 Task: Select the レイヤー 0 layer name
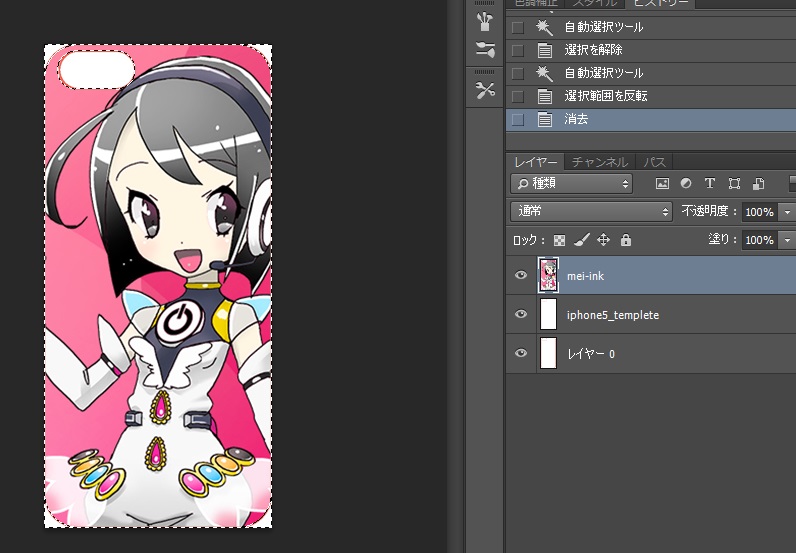click(591, 354)
